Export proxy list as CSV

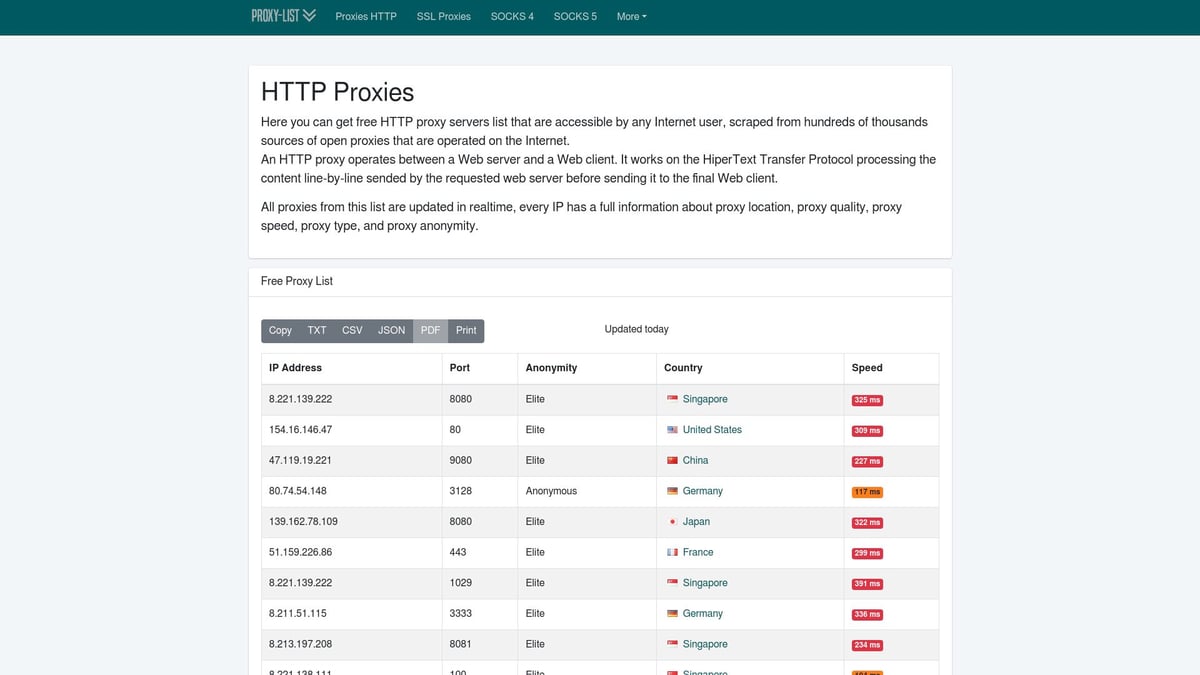[x=352, y=330]
